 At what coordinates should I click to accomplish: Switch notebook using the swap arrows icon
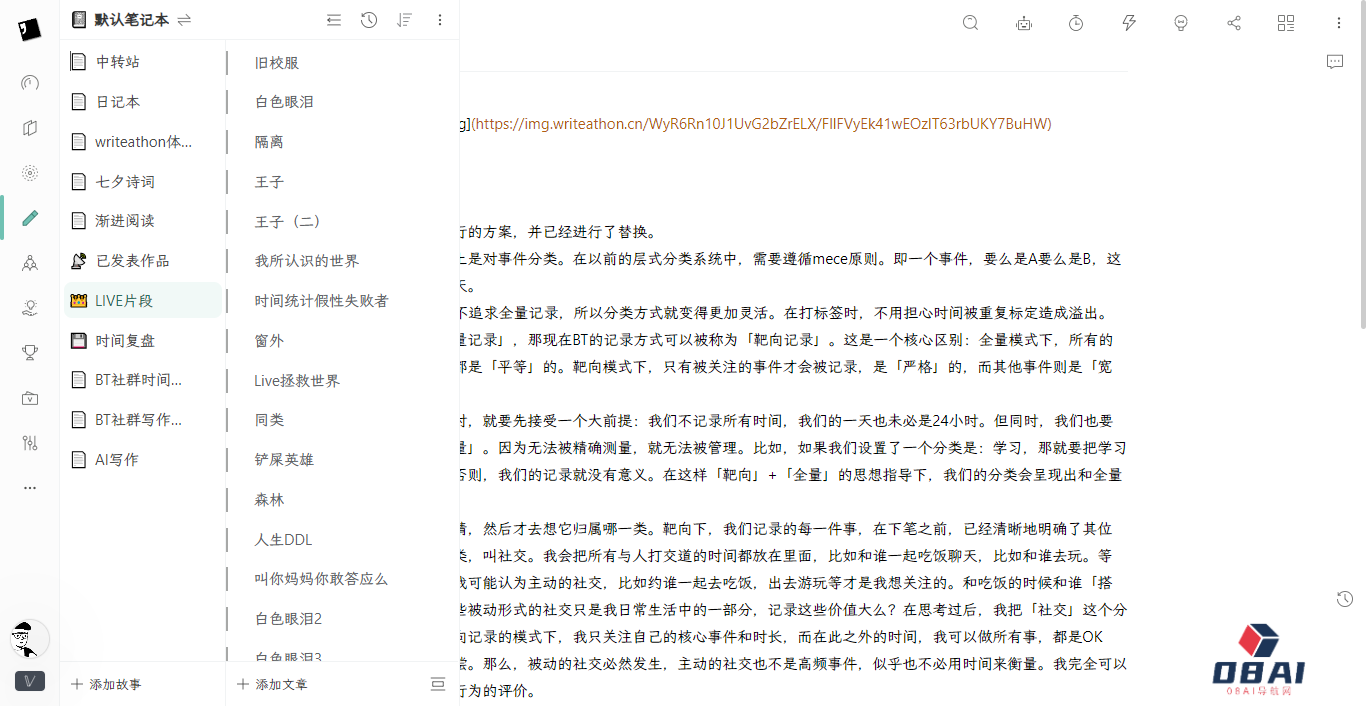coord(184,20)
